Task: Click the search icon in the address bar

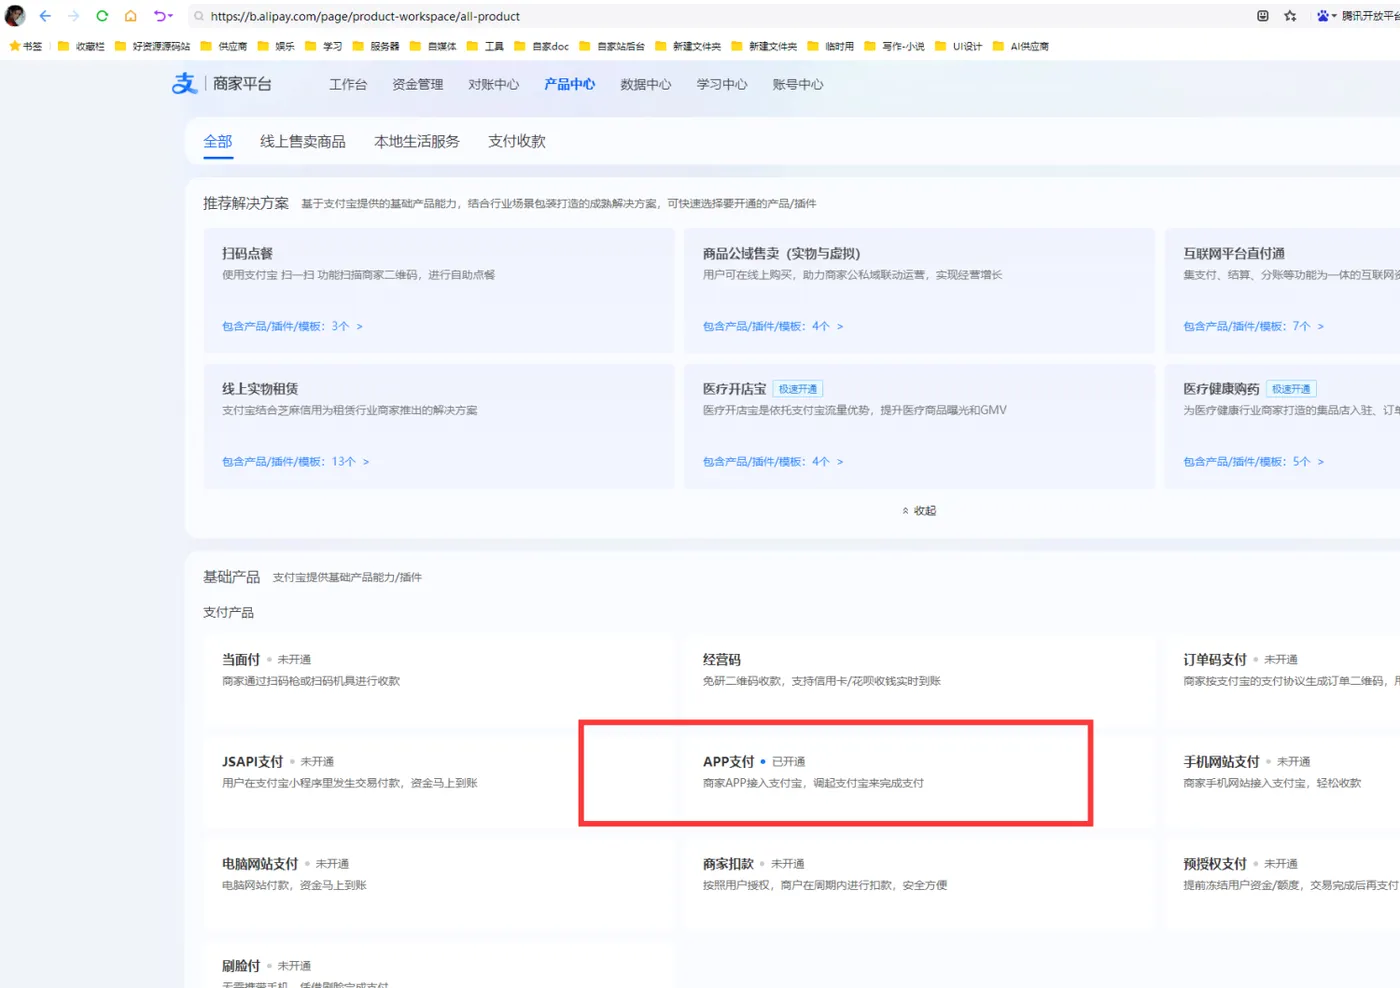Action: pos(199,16)
